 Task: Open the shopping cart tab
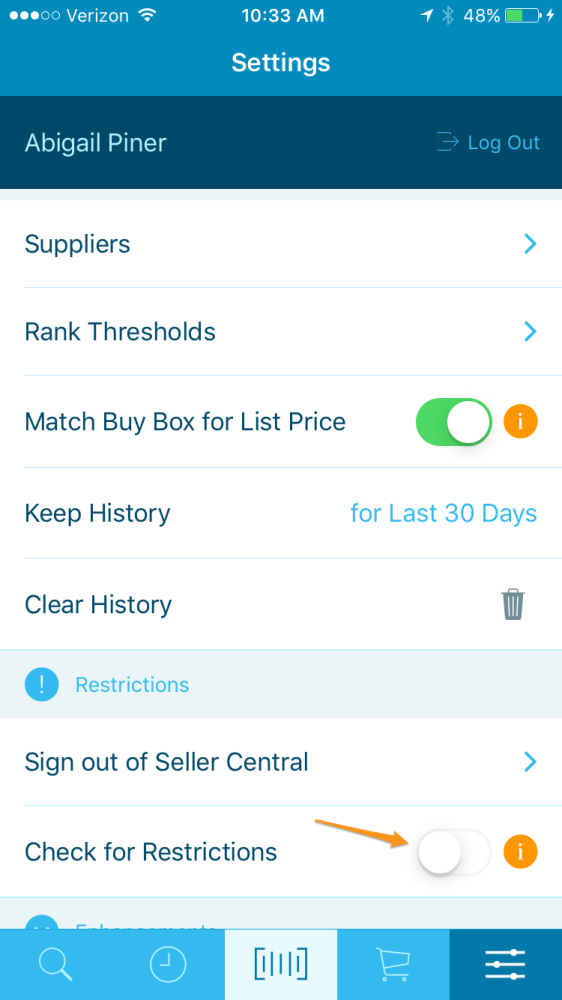(x=393, y=964)
